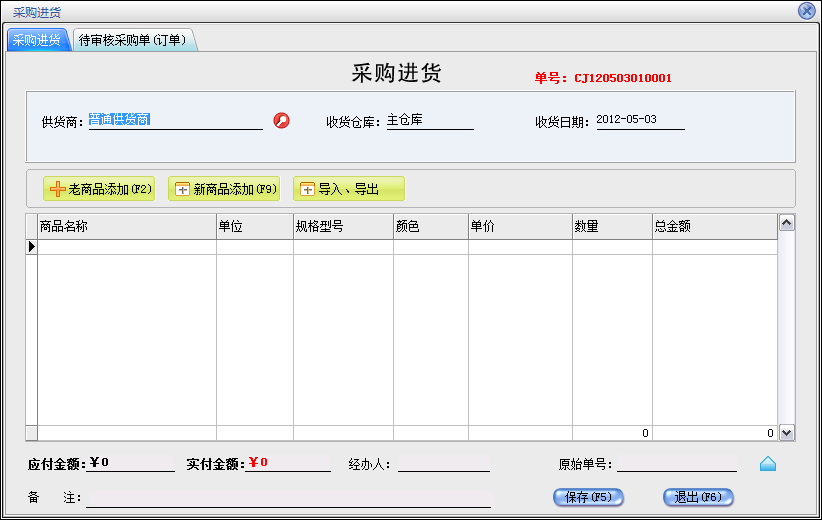Screen dimensions: 822x520
Task: Click 老商品添加 (F2) button
Action: point(99,189)
